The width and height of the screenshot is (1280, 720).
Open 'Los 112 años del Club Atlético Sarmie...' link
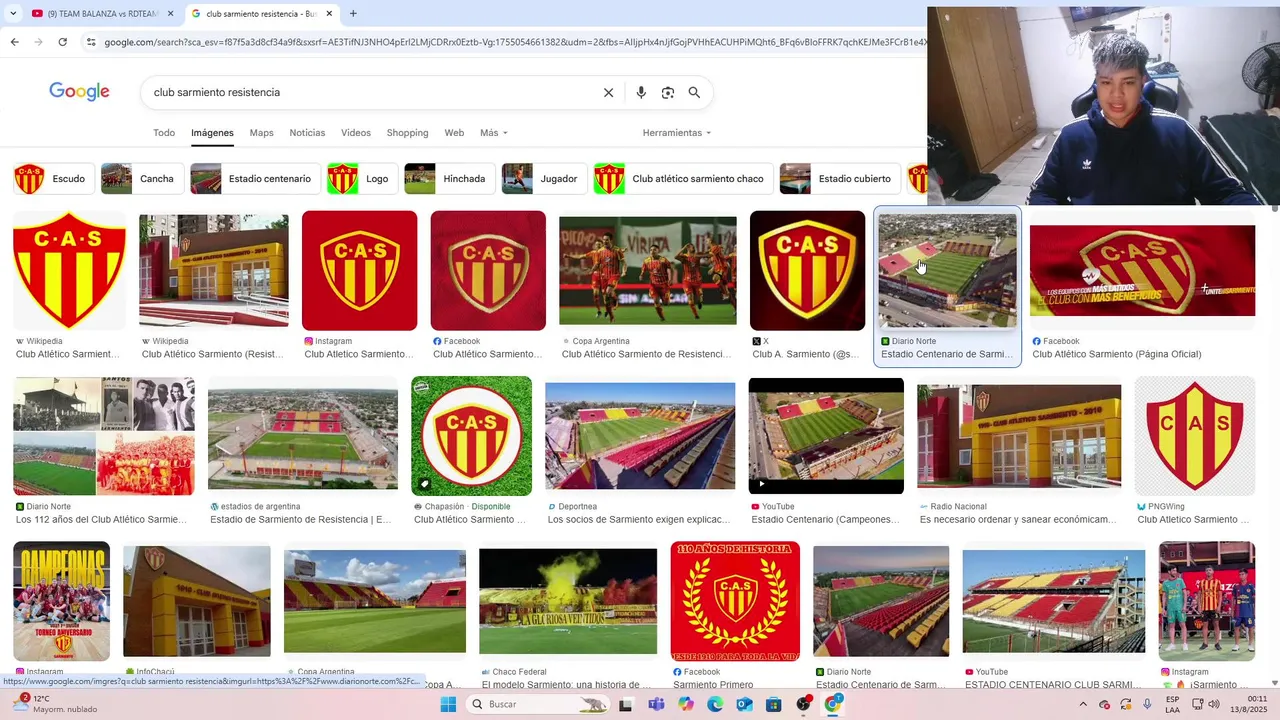tap(101, 520)
